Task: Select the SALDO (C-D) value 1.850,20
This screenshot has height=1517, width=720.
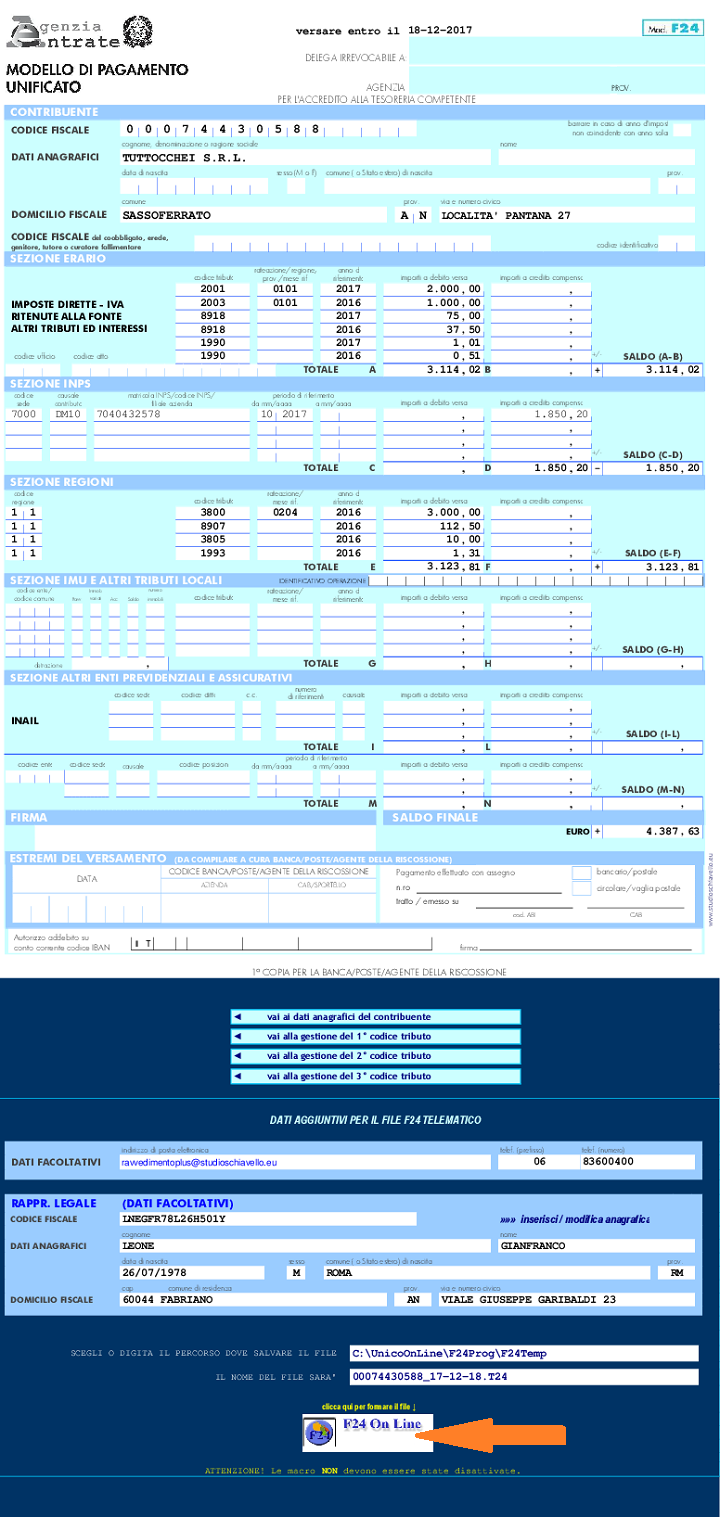Action: point(653,468)
